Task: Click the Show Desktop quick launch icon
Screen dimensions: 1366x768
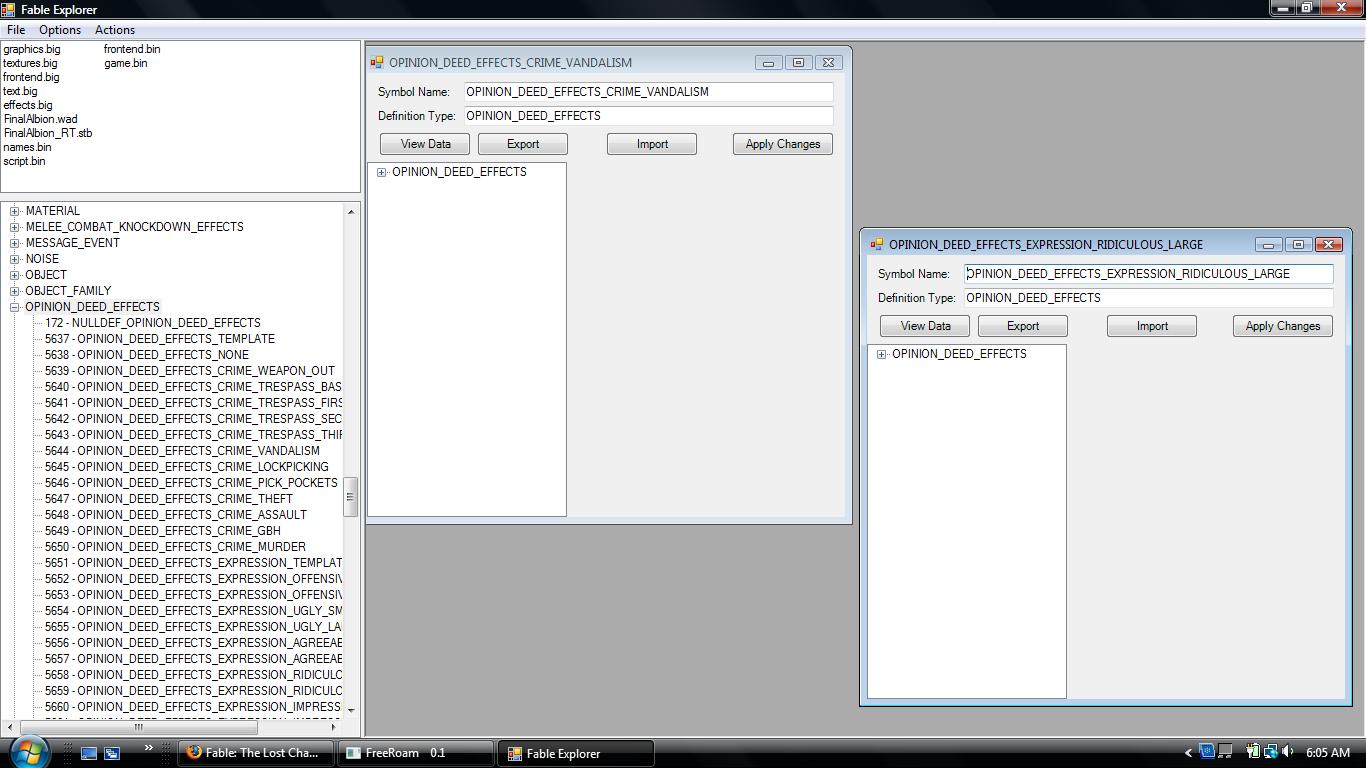Action: 89,753
